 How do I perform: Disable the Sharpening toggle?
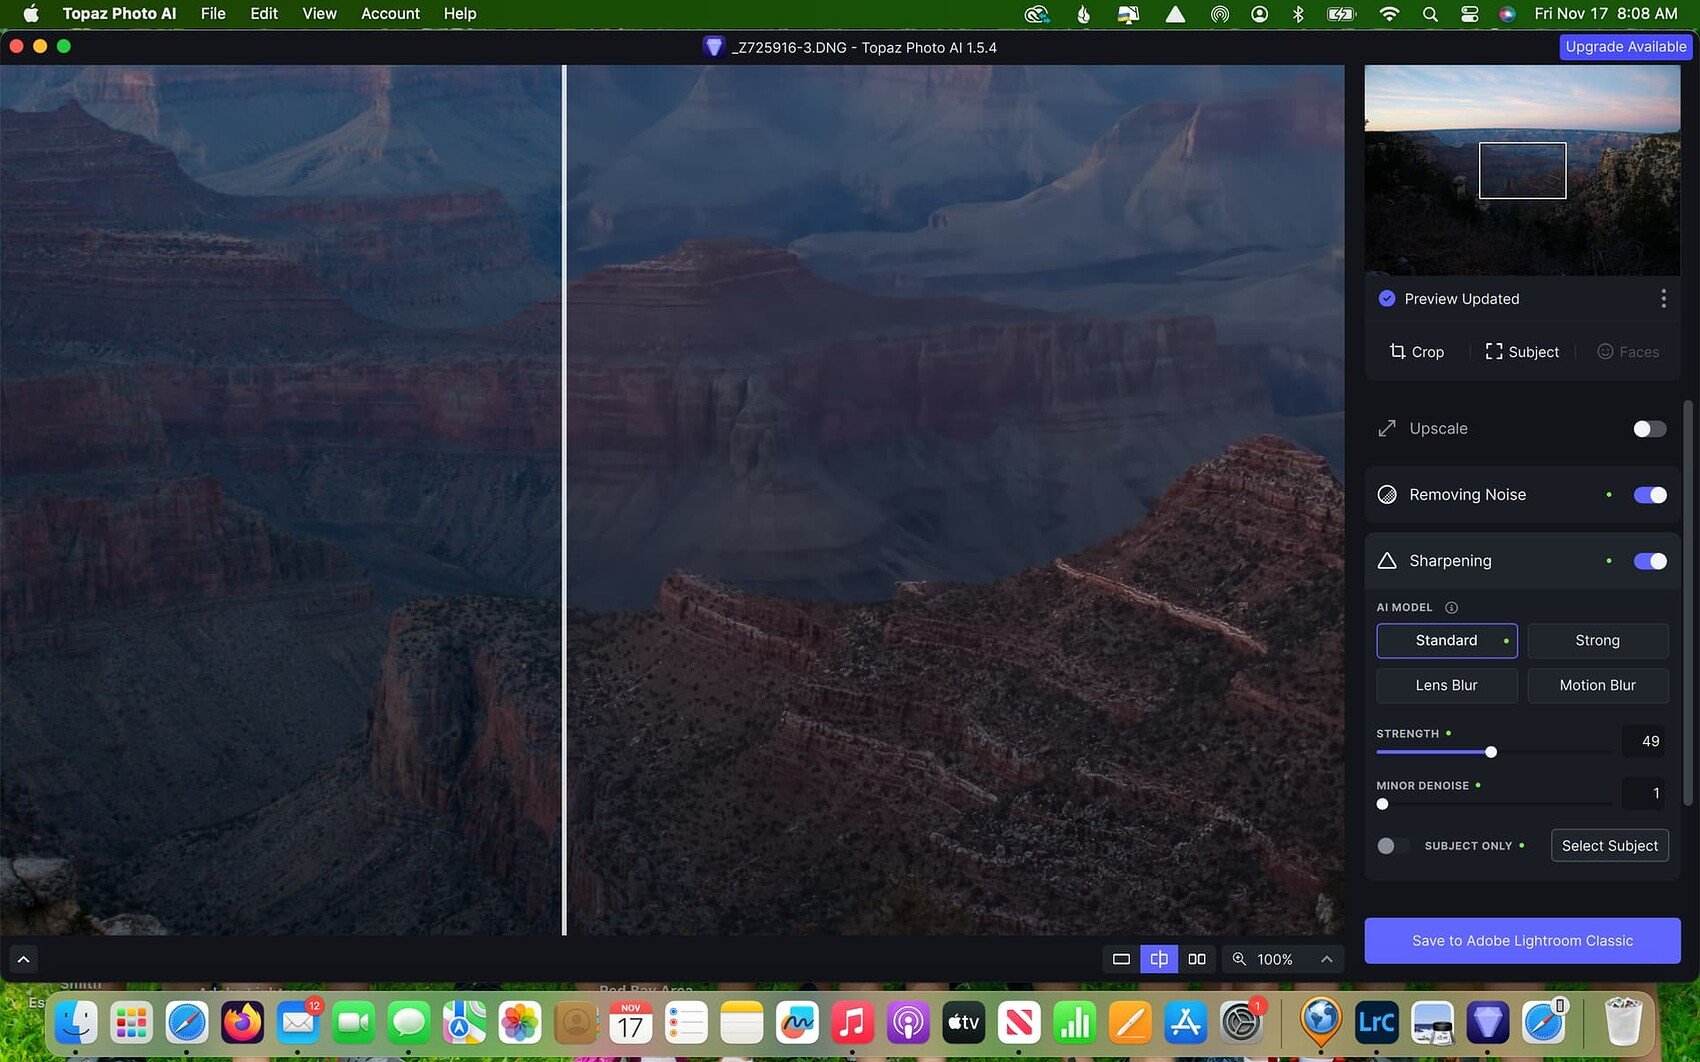(x=1650, y=560)
